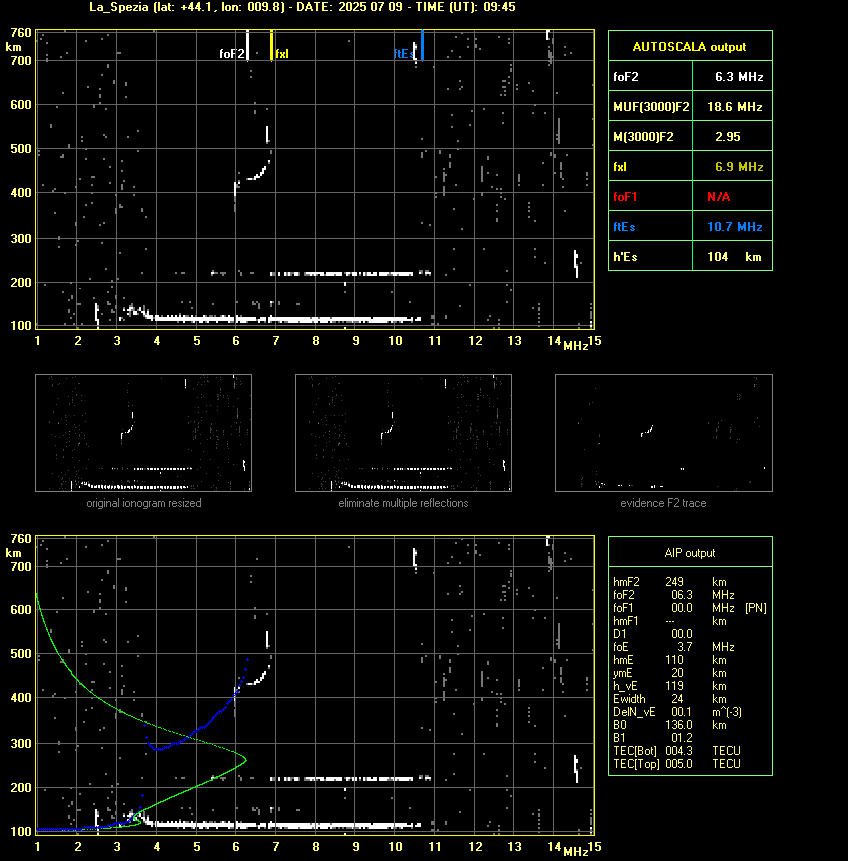This screenshot has width=848, height=861.
Task: Click the 'original ionogram resized' caption
Action: point(143,503)
